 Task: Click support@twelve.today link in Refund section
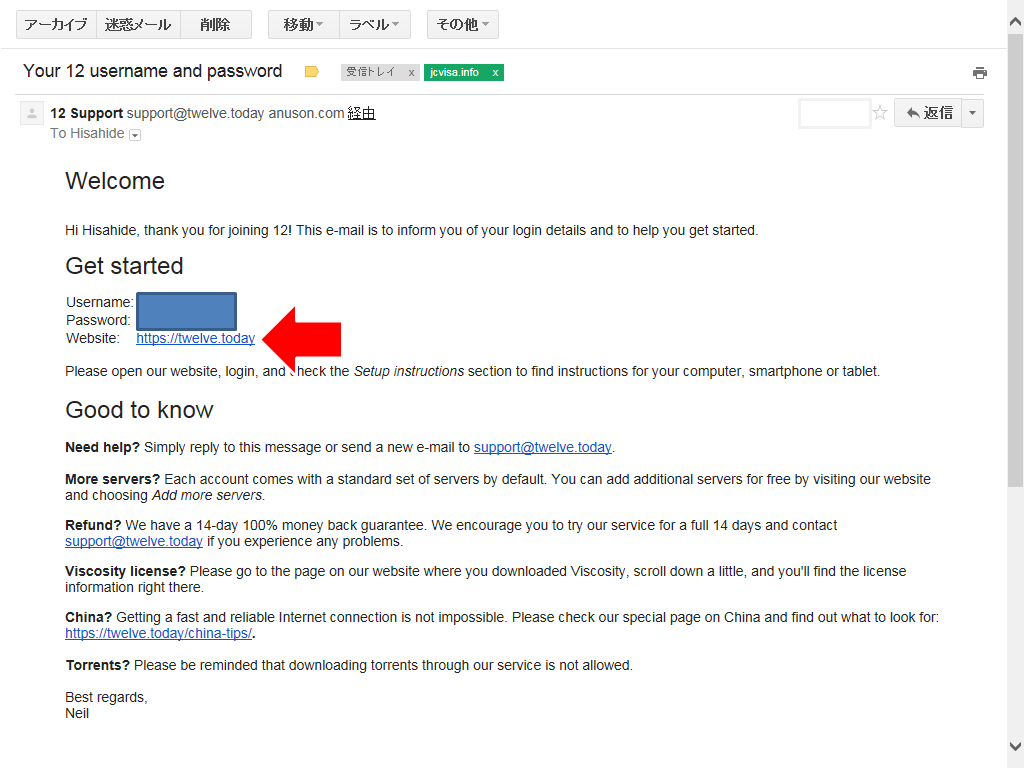(x=134, y=541)
